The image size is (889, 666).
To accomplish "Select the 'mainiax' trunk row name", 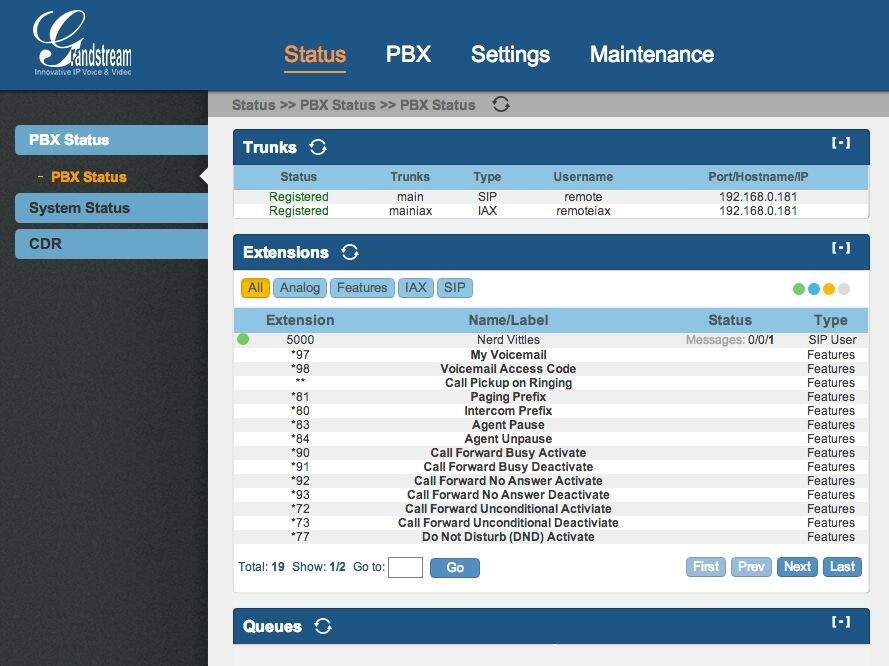I will pyautogui.click(x=410, y=211).
